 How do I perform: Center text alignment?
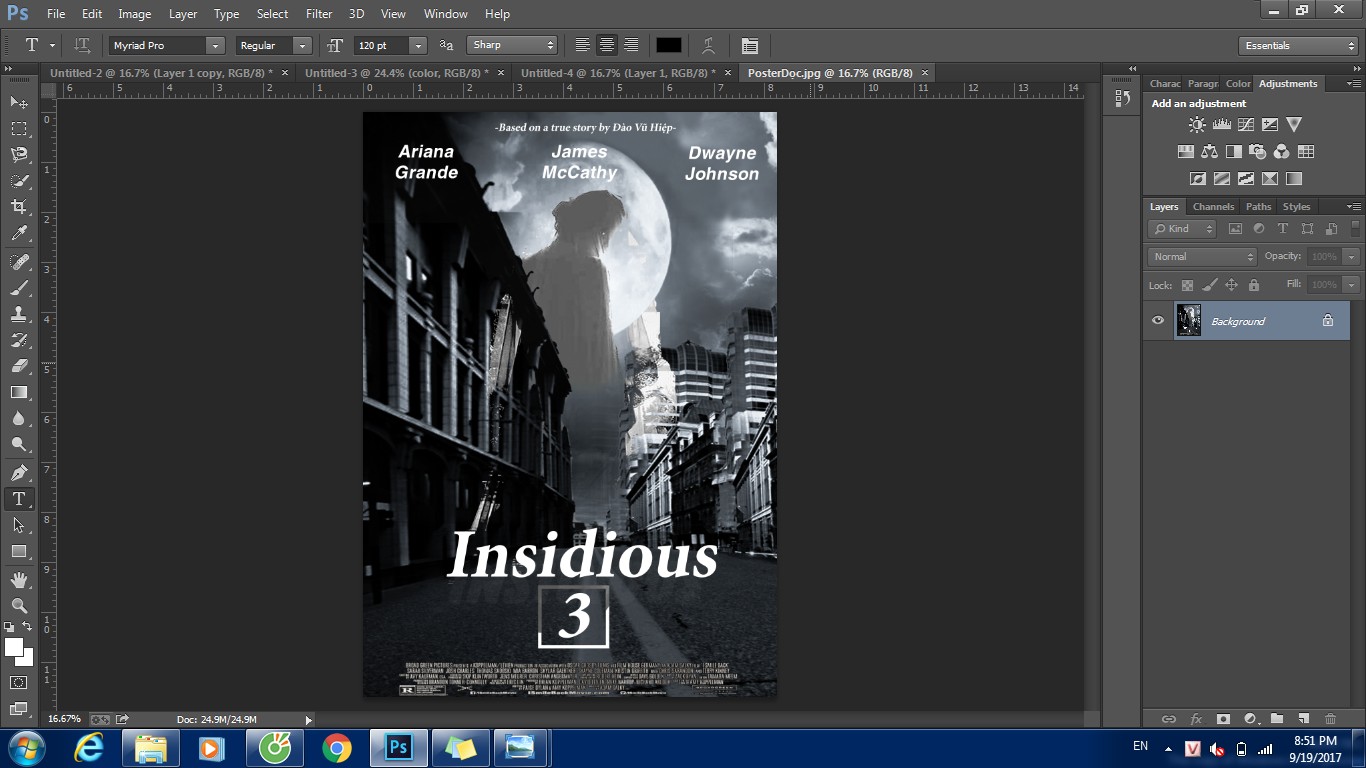(606, 45)
